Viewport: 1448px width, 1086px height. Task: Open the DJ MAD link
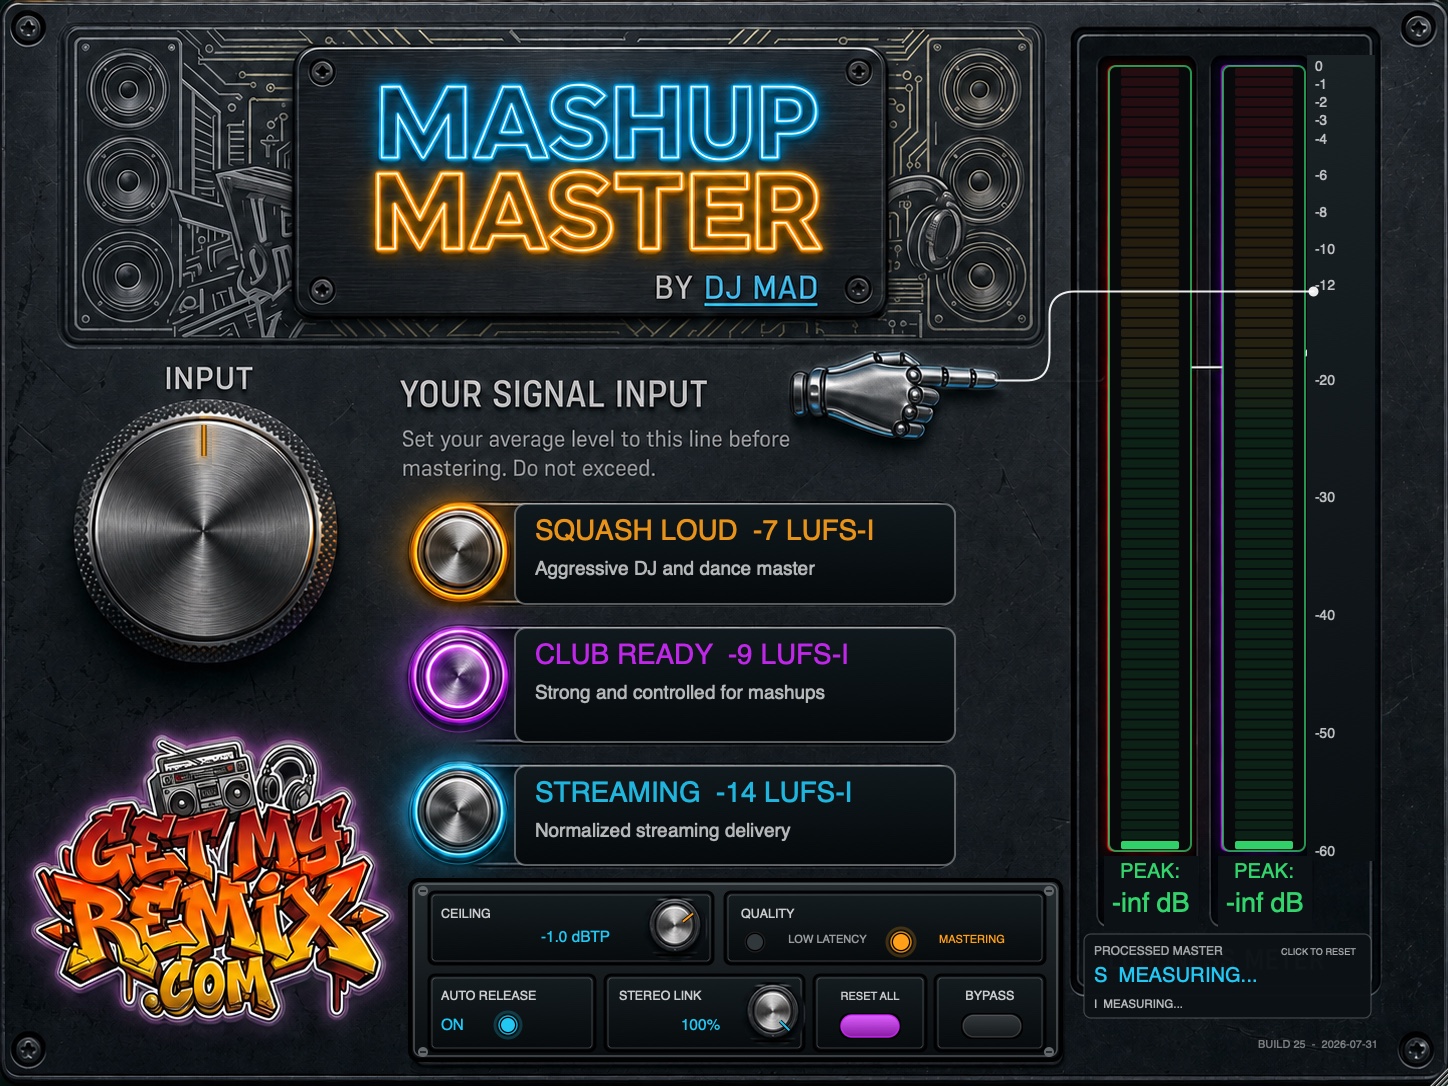(761, 288)
